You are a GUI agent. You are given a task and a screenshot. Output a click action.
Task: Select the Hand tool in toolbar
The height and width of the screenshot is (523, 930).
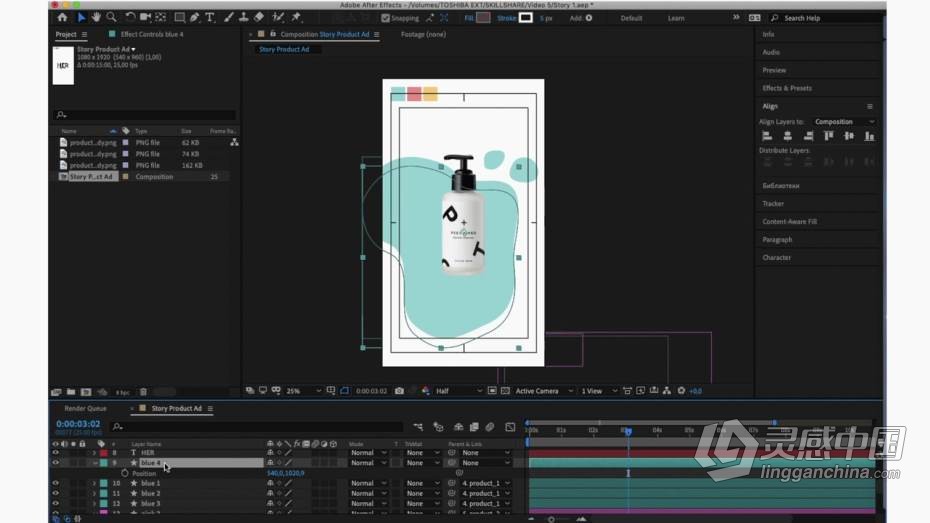pos(96,18)
